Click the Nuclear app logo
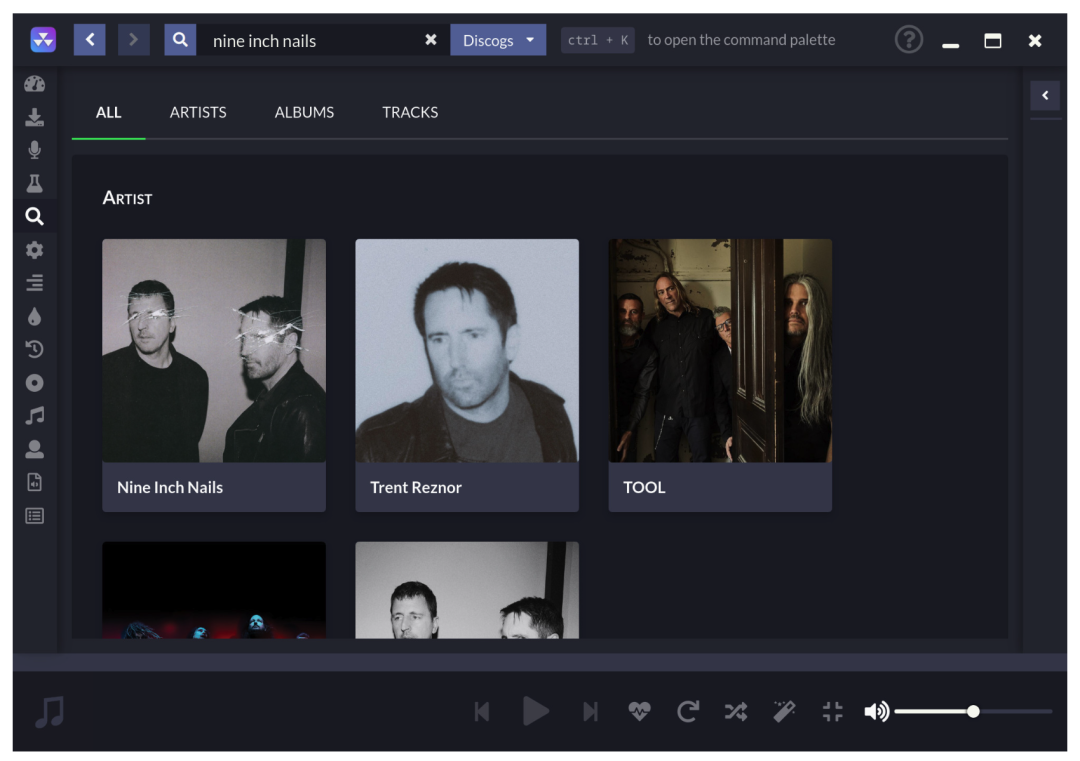Screen dimensions: 1080x761 pyautogui.click(x=43, y=40)
